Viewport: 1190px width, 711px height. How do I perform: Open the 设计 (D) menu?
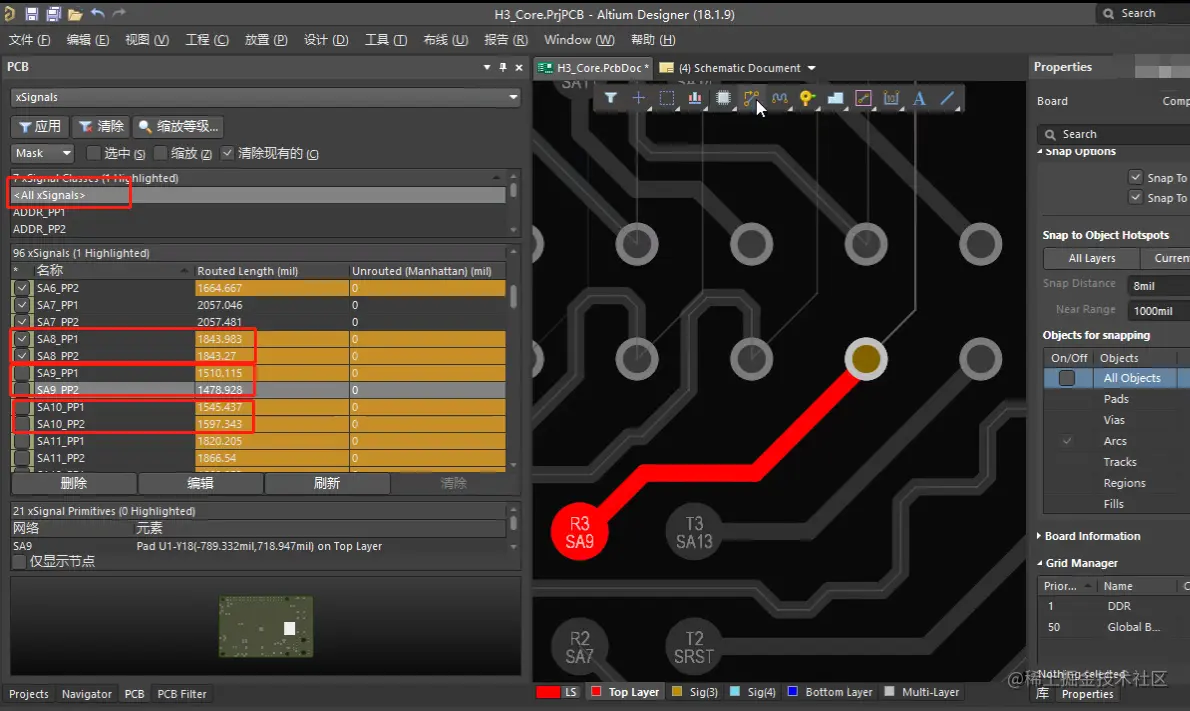tap(326, 39)
